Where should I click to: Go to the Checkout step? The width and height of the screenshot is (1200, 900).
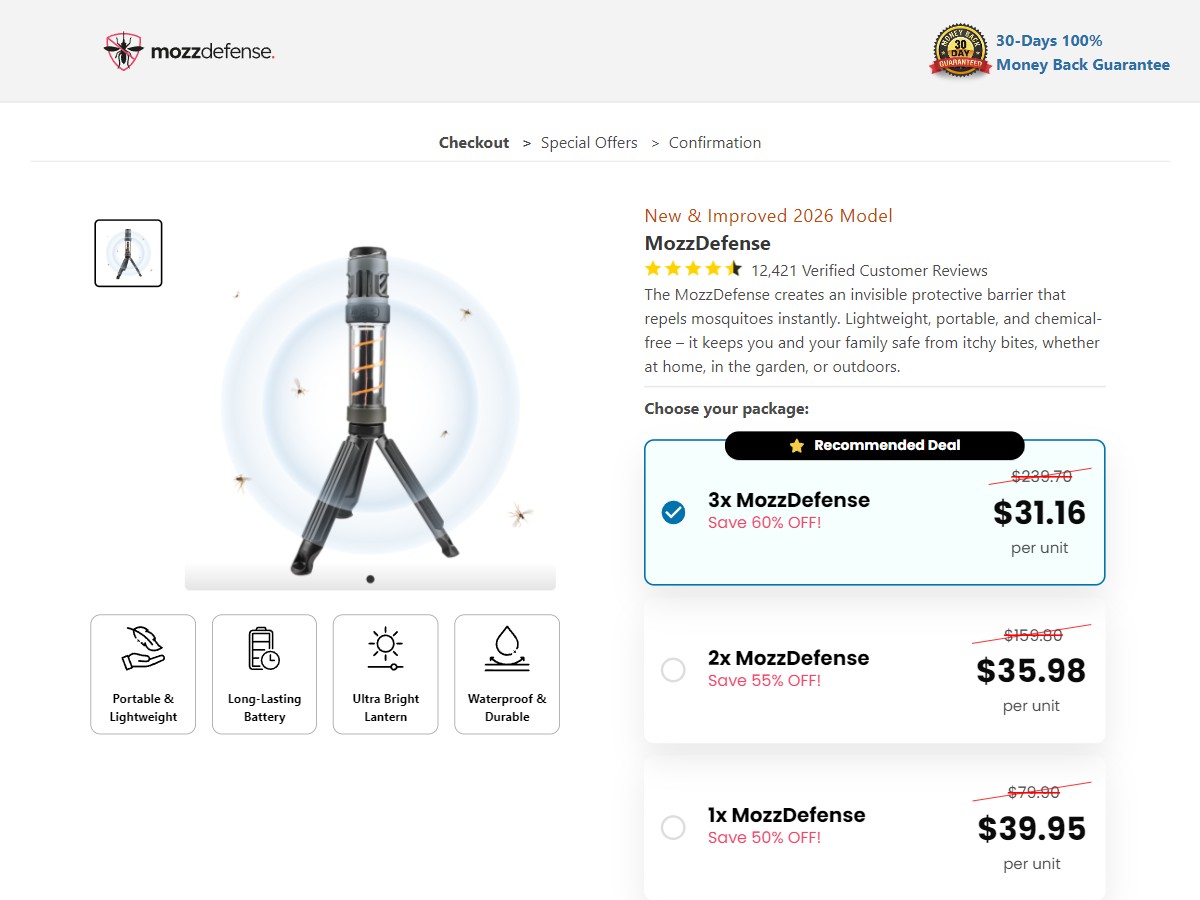pyautogui.click(x=474, y=143)
